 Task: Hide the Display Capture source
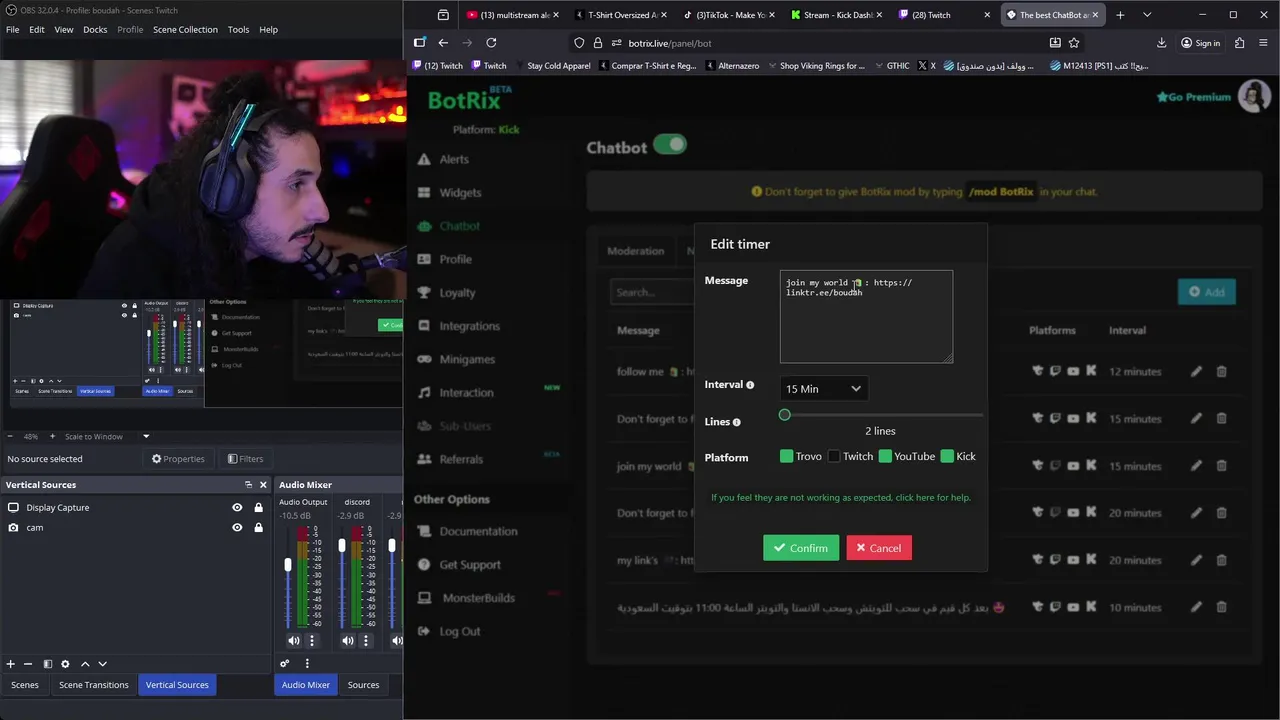pos(237,508)
